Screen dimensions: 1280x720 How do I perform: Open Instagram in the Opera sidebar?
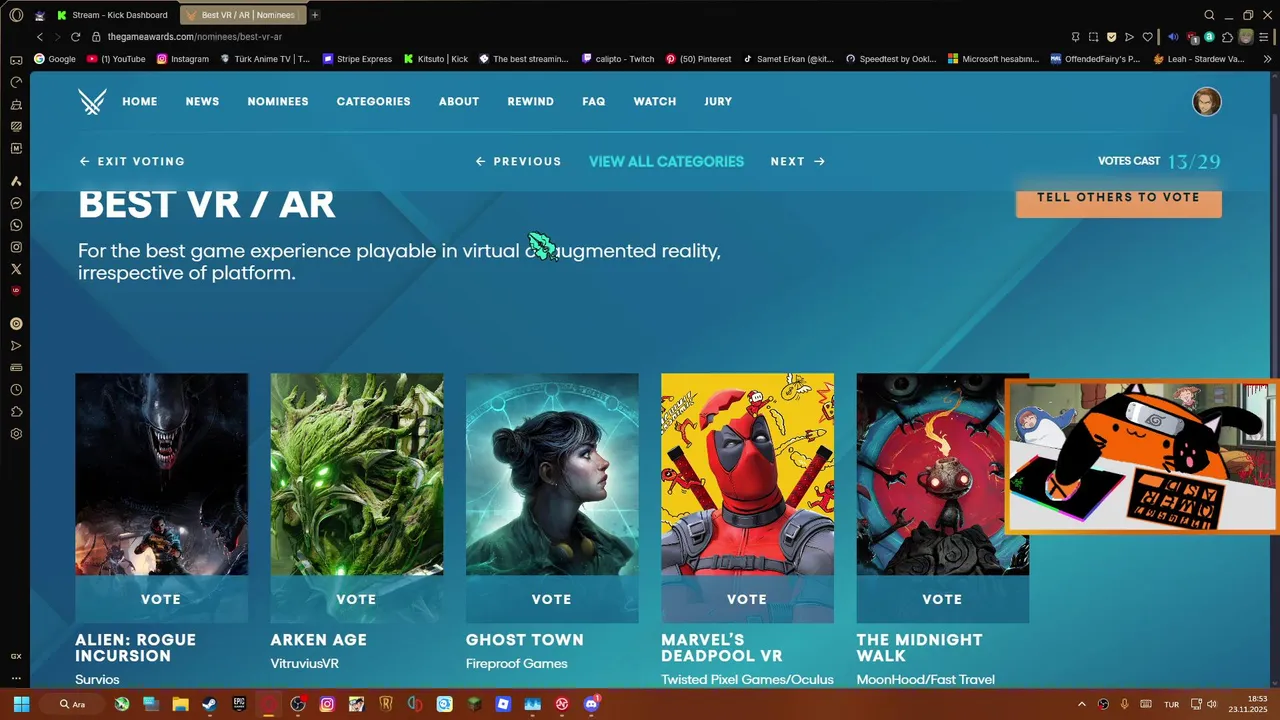point(16,247)
